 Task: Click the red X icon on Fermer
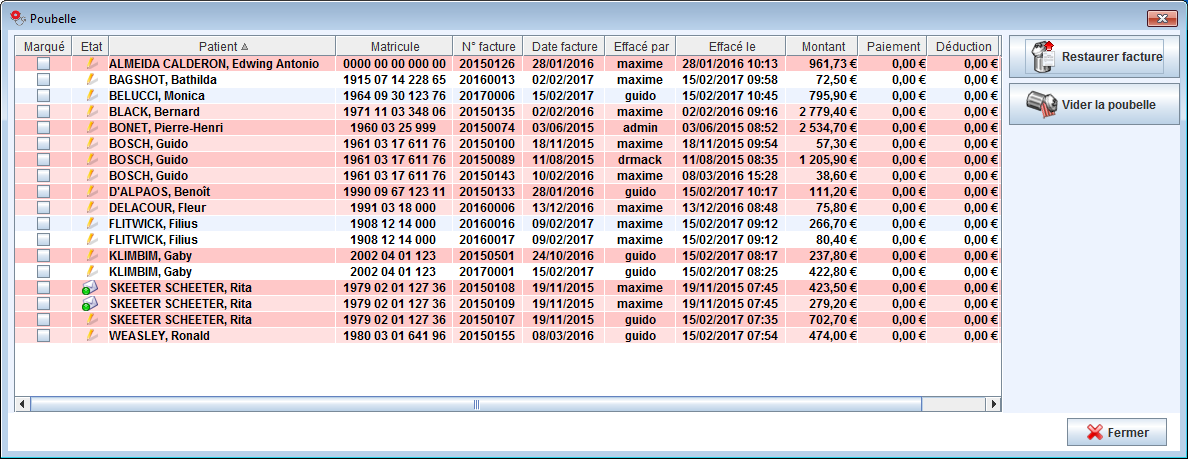click(1094, 433)
